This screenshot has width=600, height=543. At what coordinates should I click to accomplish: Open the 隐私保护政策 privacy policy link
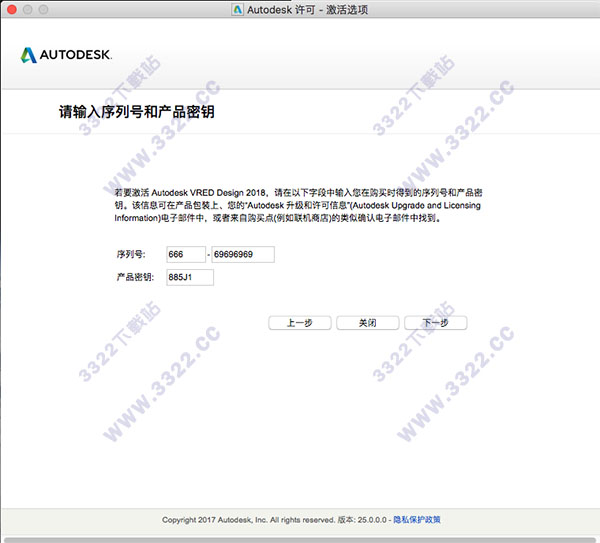tap(417, 519)
